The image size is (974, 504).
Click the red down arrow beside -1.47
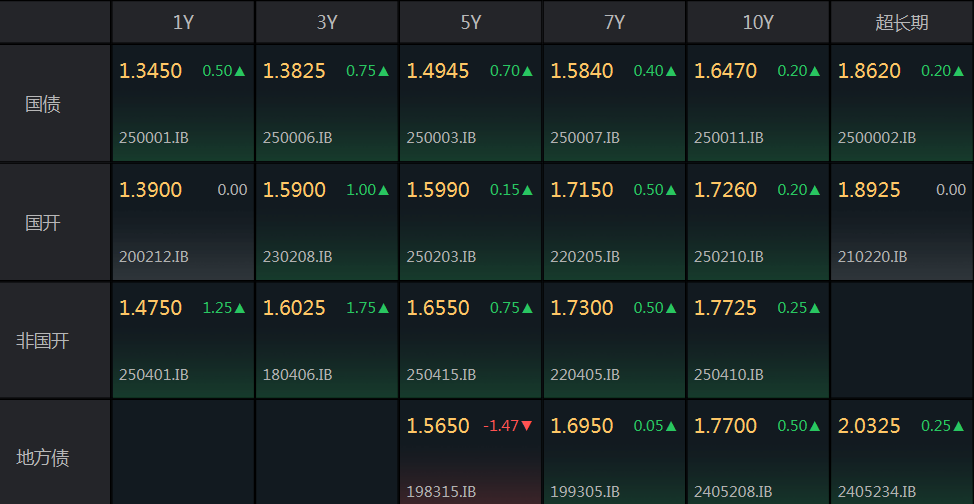click(527, 426)
